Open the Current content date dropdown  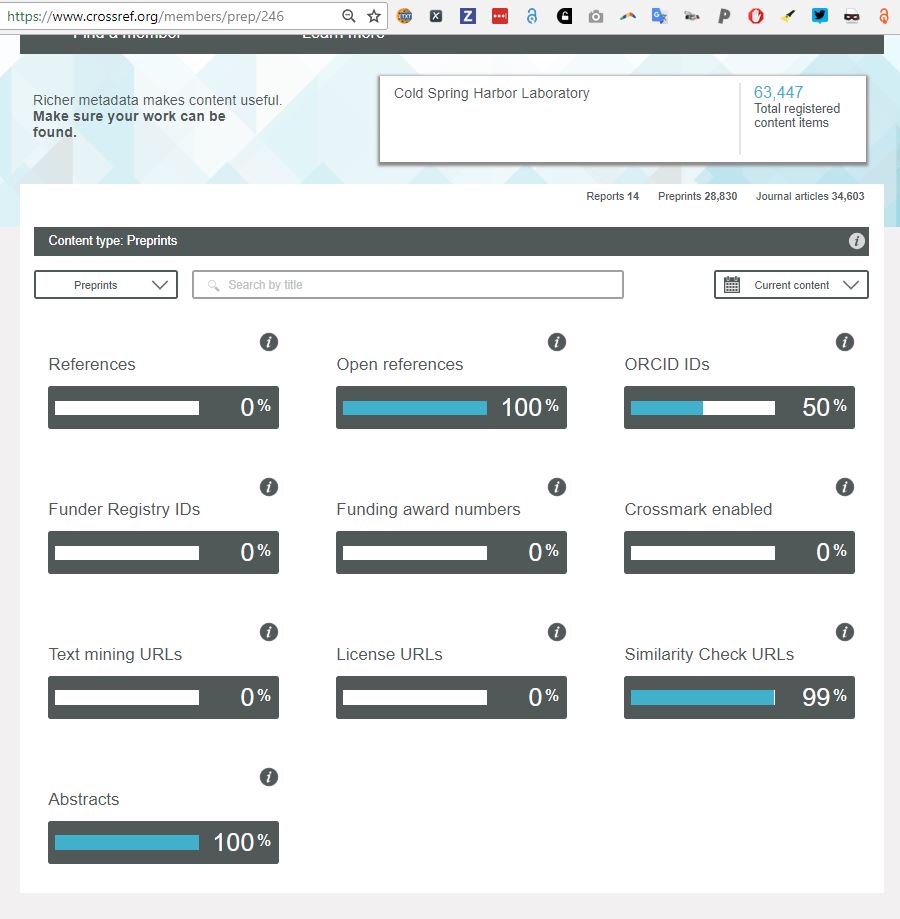coord(791,285)
